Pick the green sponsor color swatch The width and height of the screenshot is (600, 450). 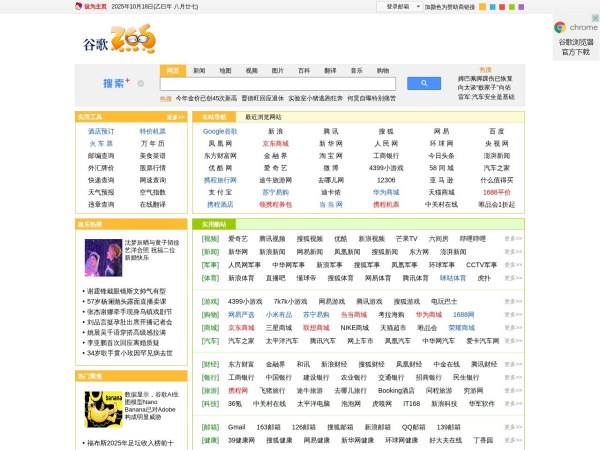512,7
